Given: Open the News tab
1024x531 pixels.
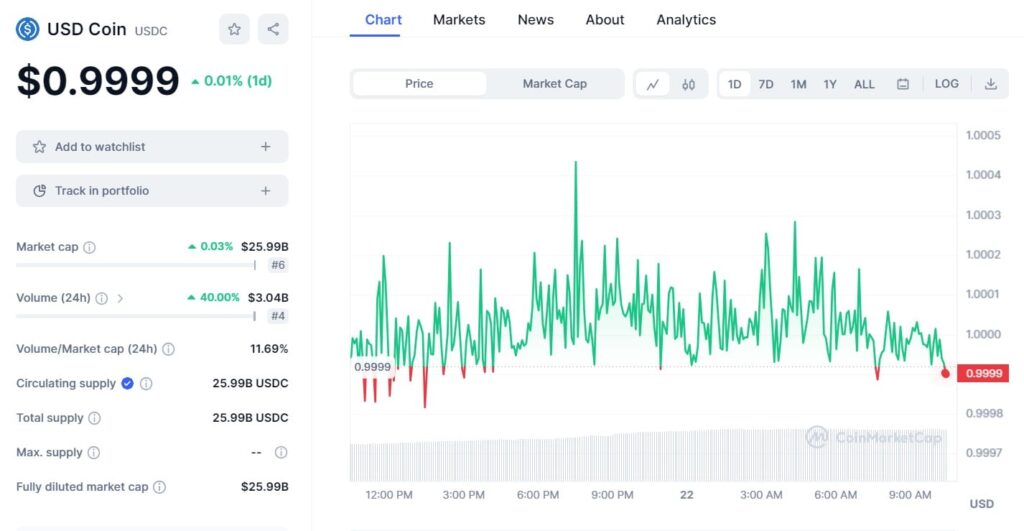Looking at the screenshot, I should (536, 20).
